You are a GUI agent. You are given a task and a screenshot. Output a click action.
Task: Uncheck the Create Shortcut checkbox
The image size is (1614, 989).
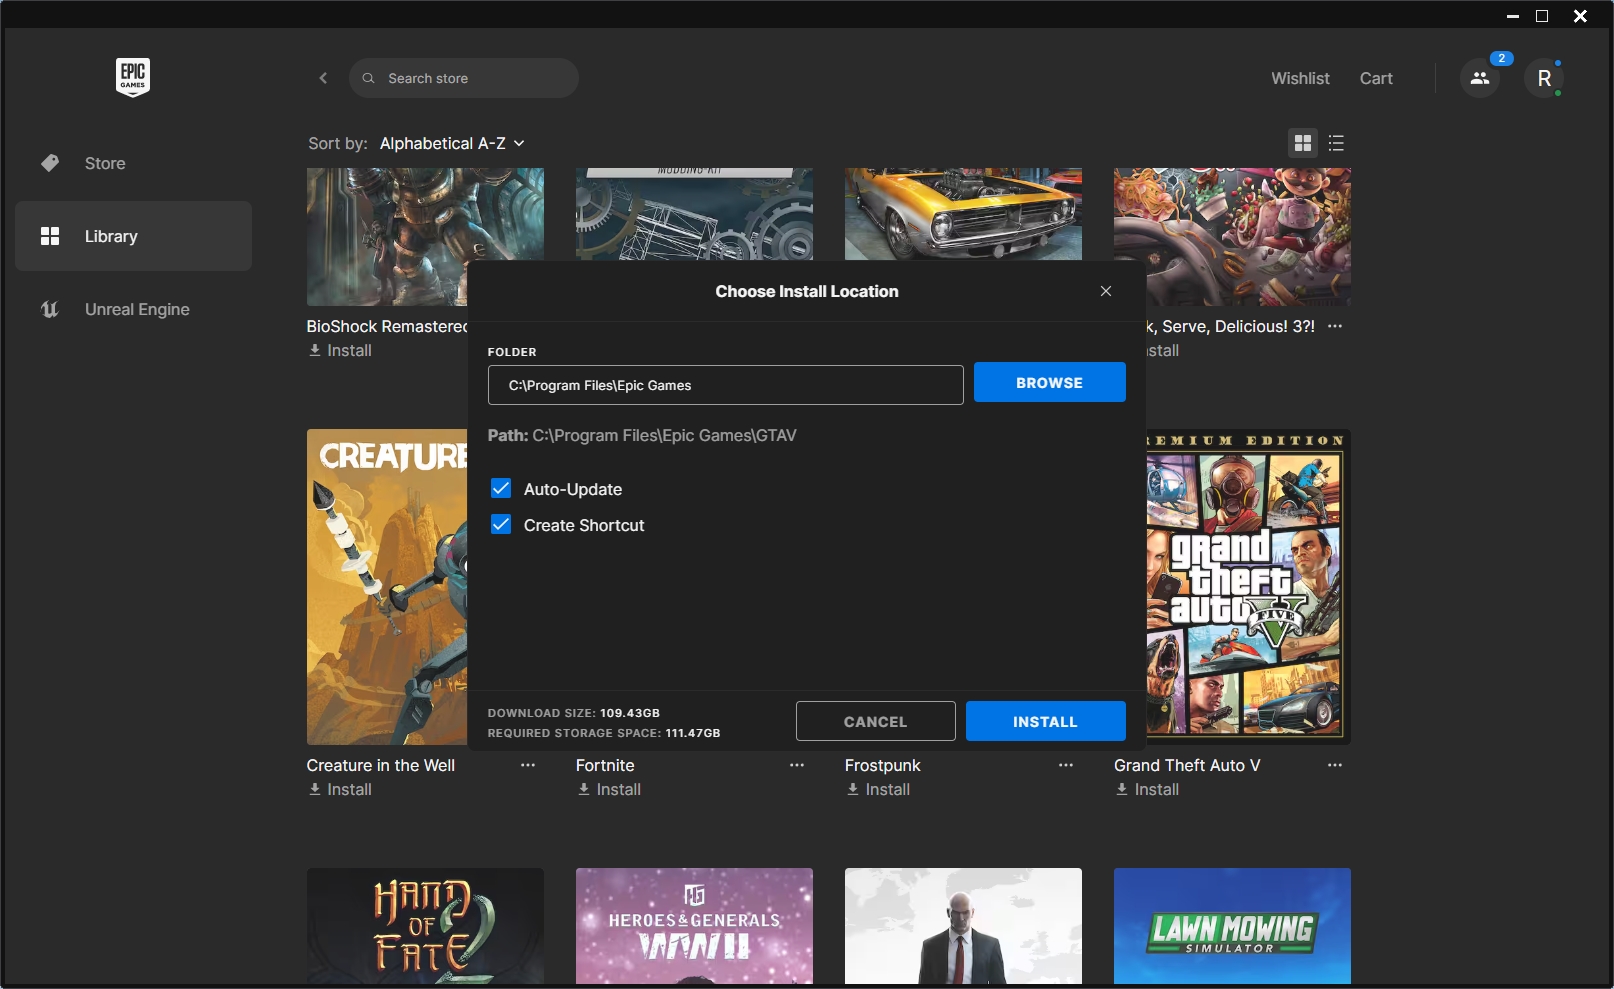[501, 525]
